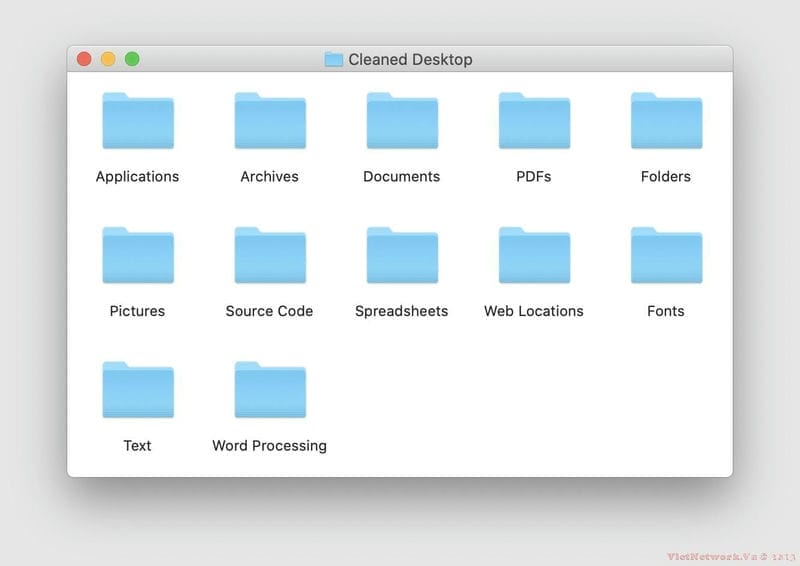Click the 'Applications' name text under folder

click(x=137, y=177)
